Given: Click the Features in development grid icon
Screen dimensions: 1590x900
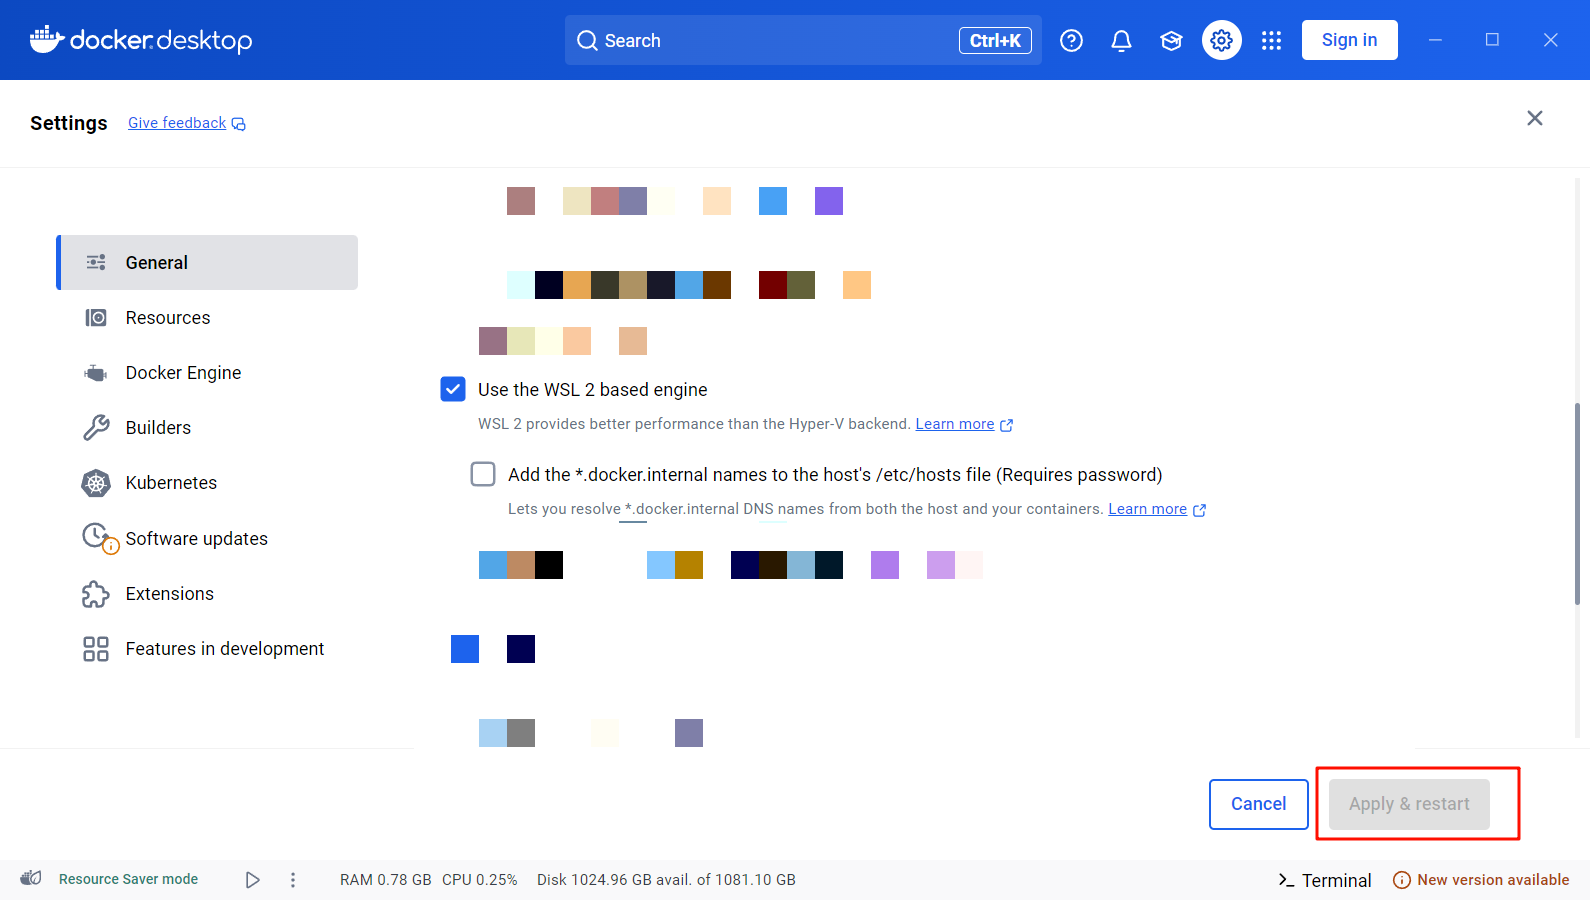Looking at the screenshot, I should point(96,649).
